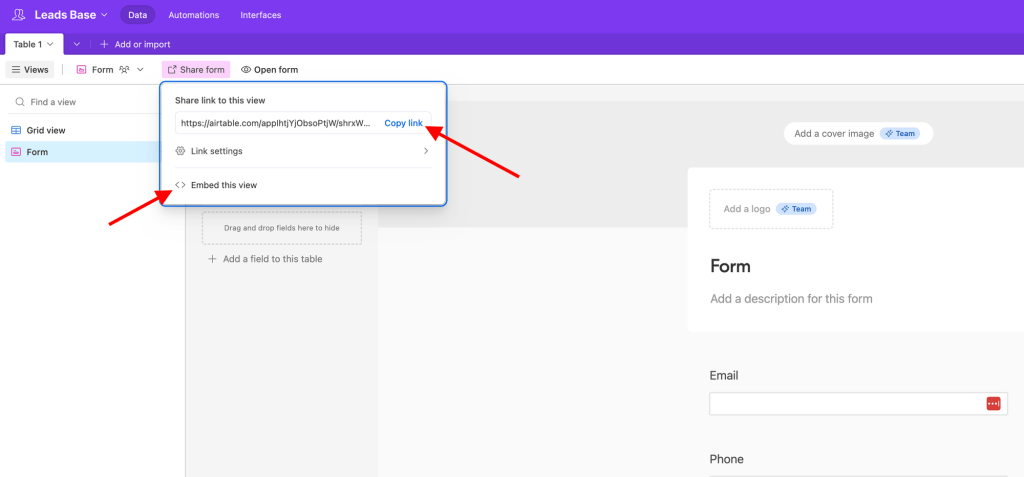The height and width of the screenshot is (477, 1024).
Task: Select the Table 1 tab
Action: 34,44
